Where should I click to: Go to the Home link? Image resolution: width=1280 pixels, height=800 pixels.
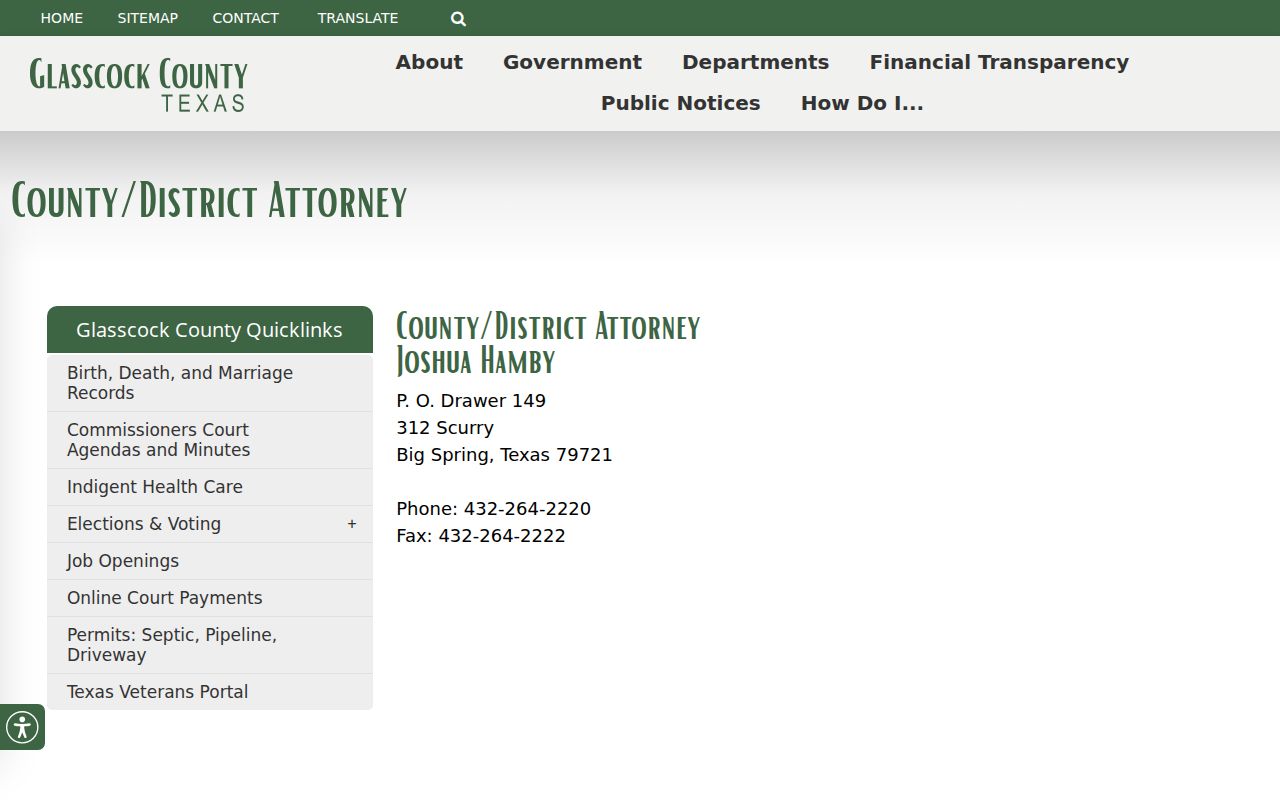point(62,18)
